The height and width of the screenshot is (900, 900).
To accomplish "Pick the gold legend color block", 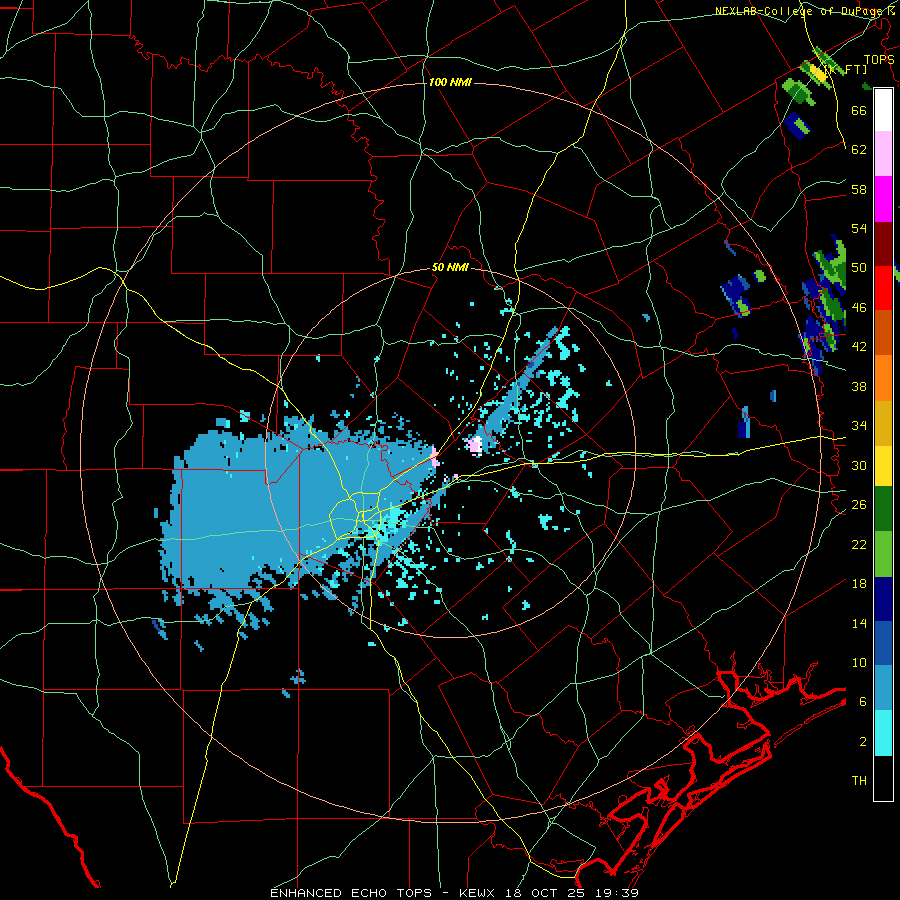I will (883, 423).
